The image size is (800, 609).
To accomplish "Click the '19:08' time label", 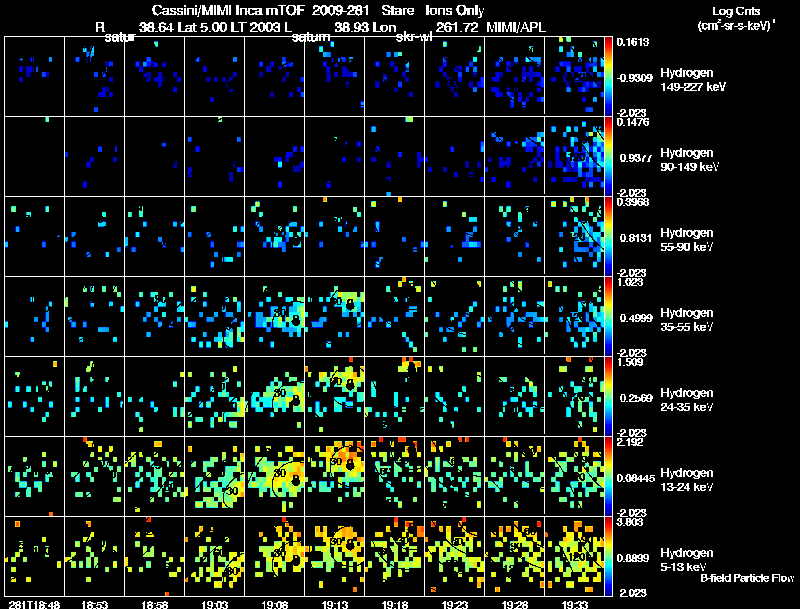I will 274,604.
